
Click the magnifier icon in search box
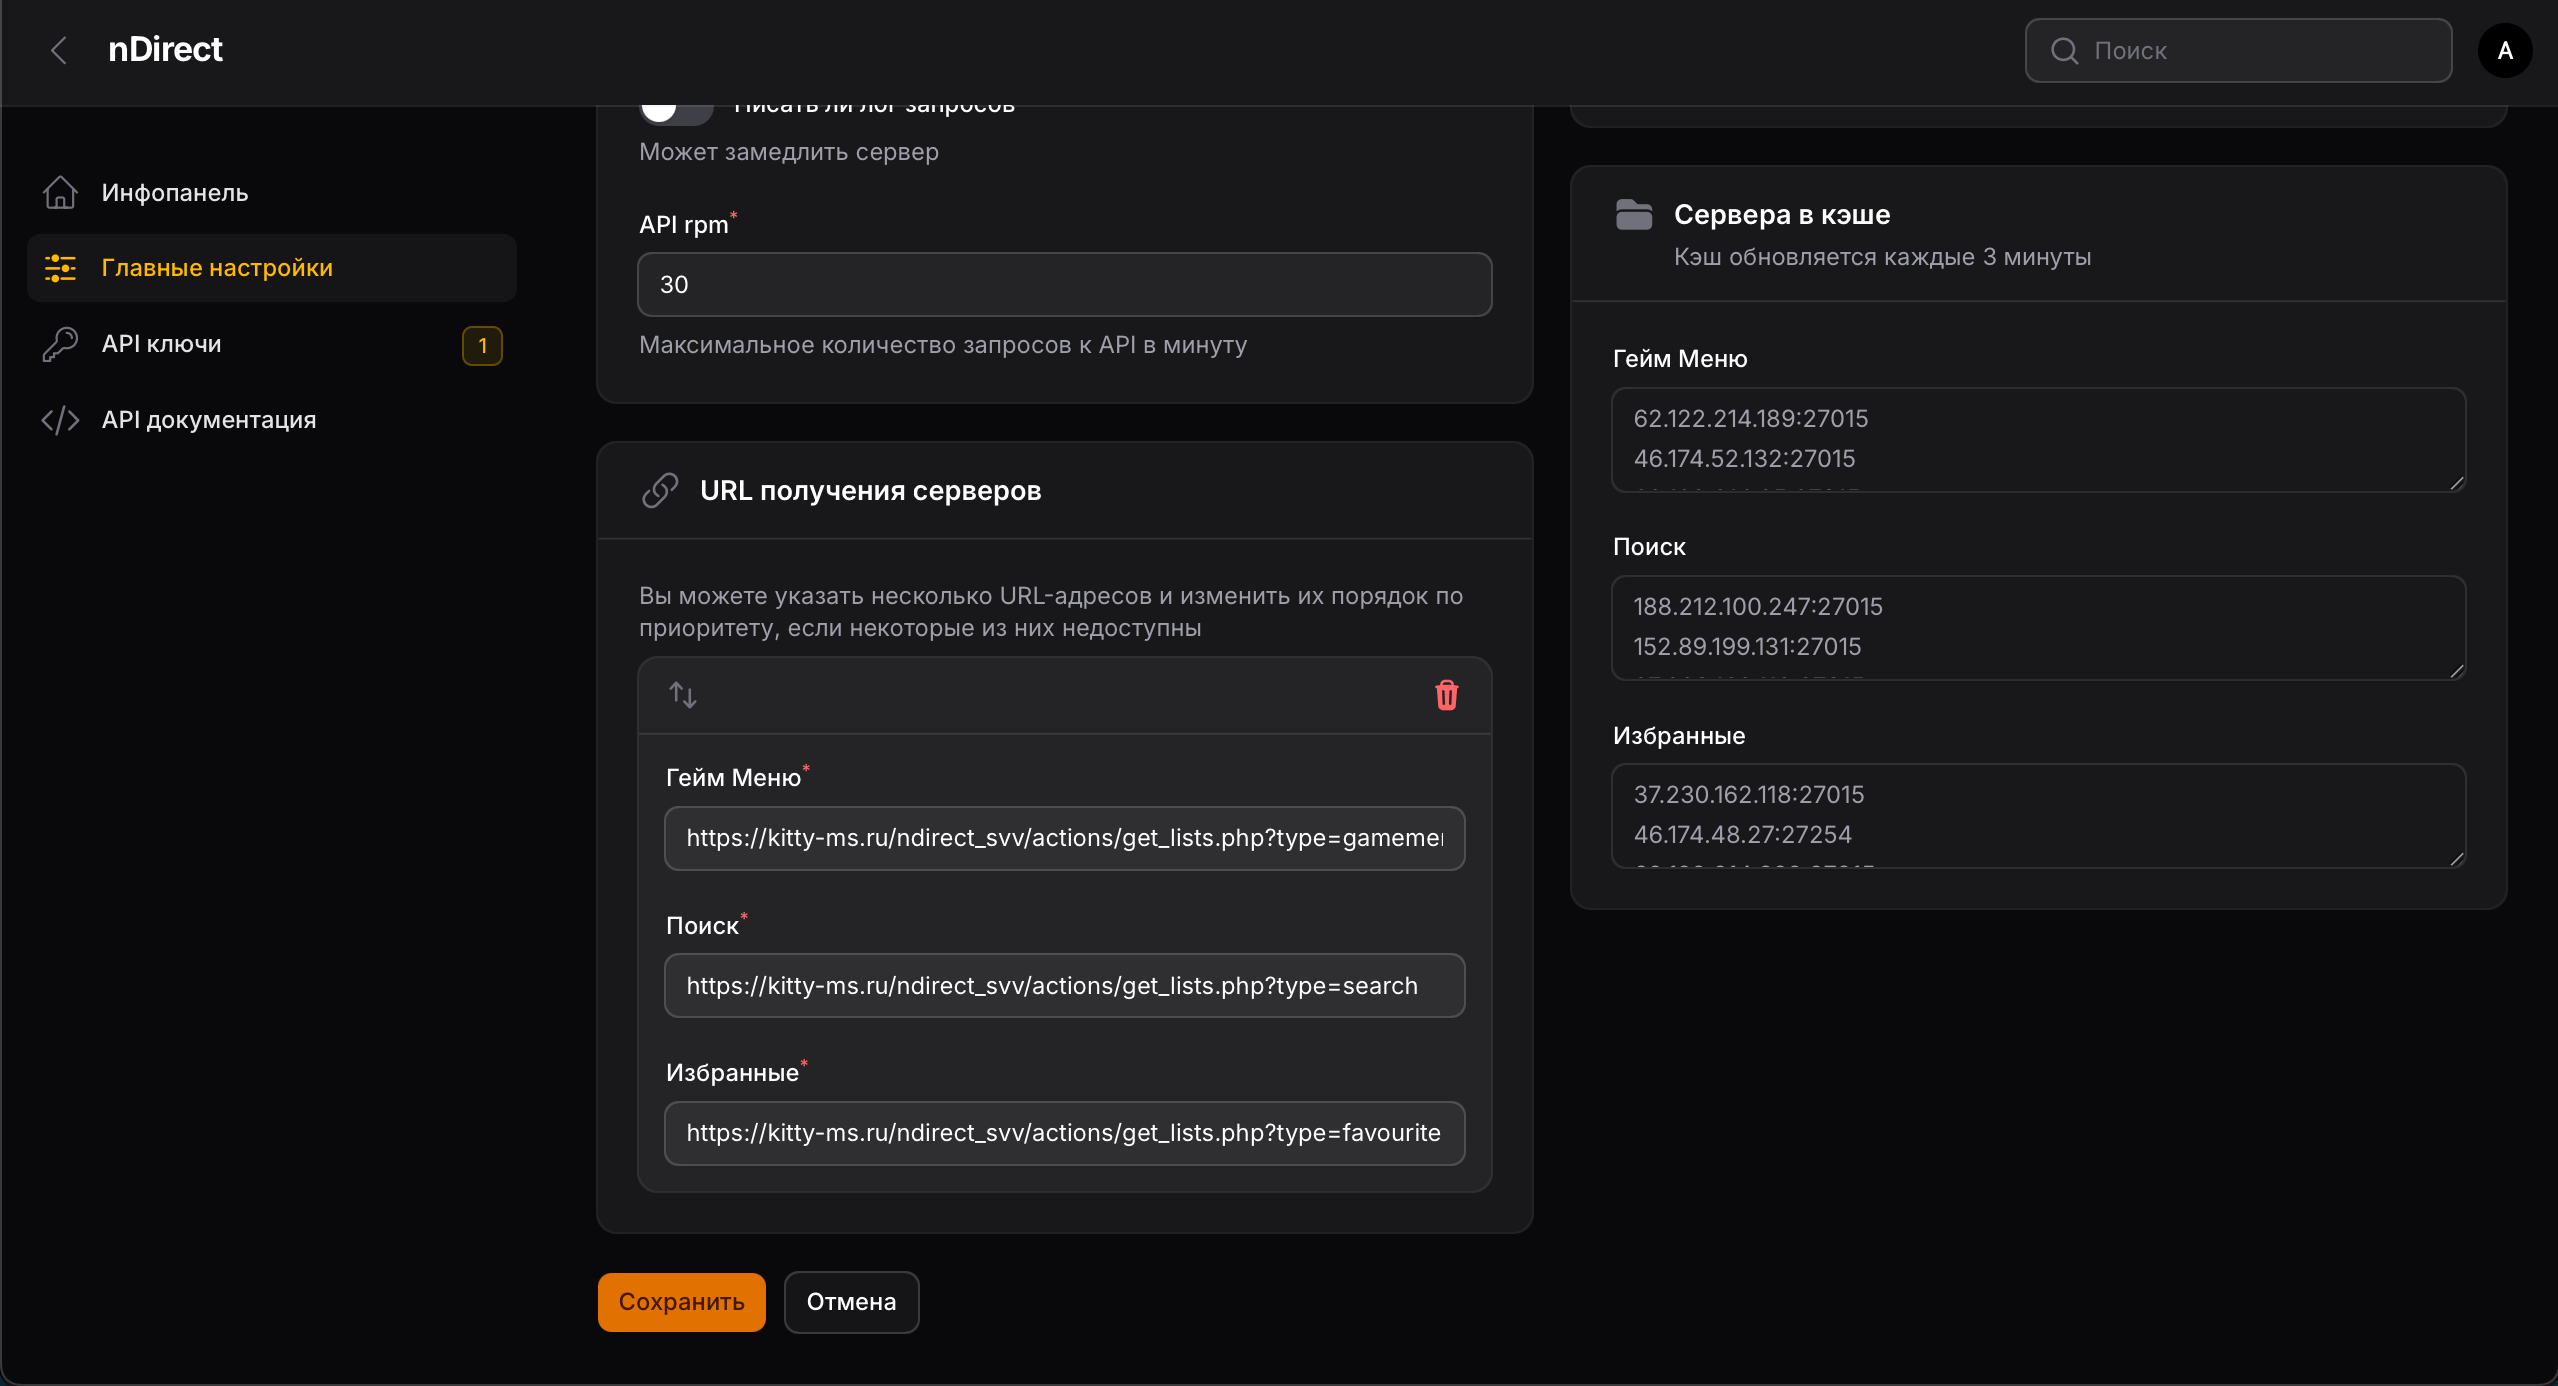2064,51
